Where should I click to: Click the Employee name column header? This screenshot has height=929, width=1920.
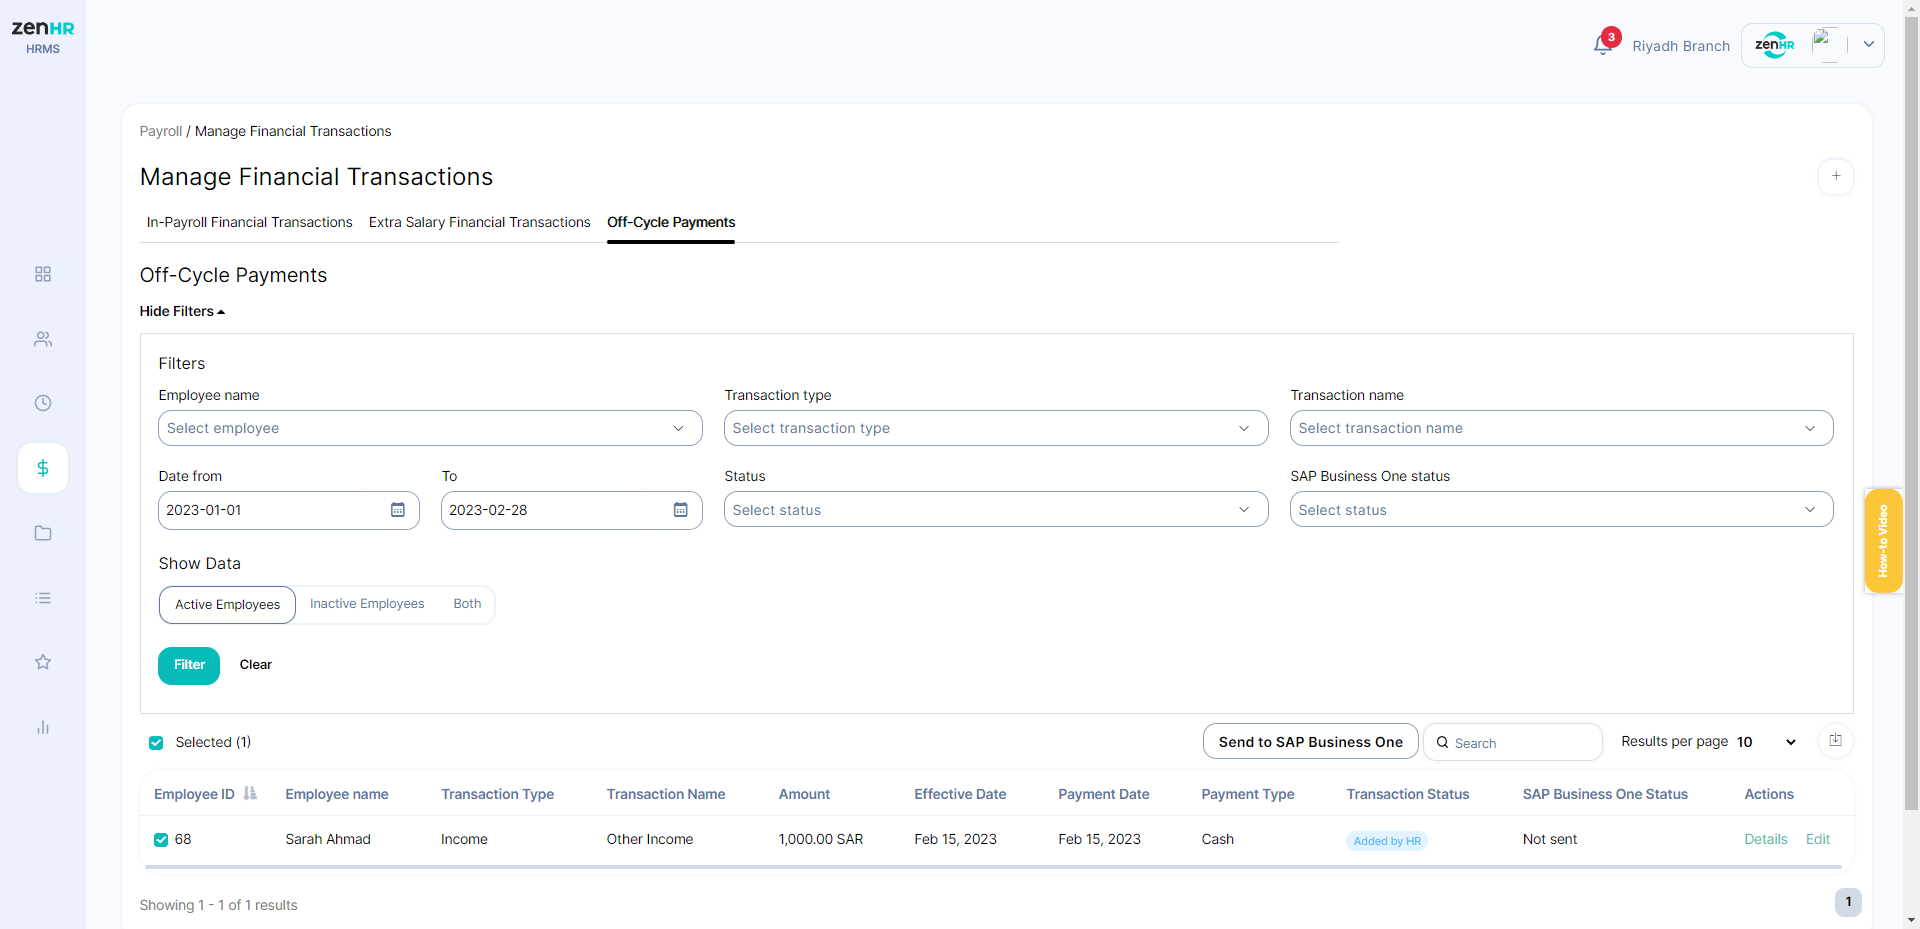[x=337, y=794]
